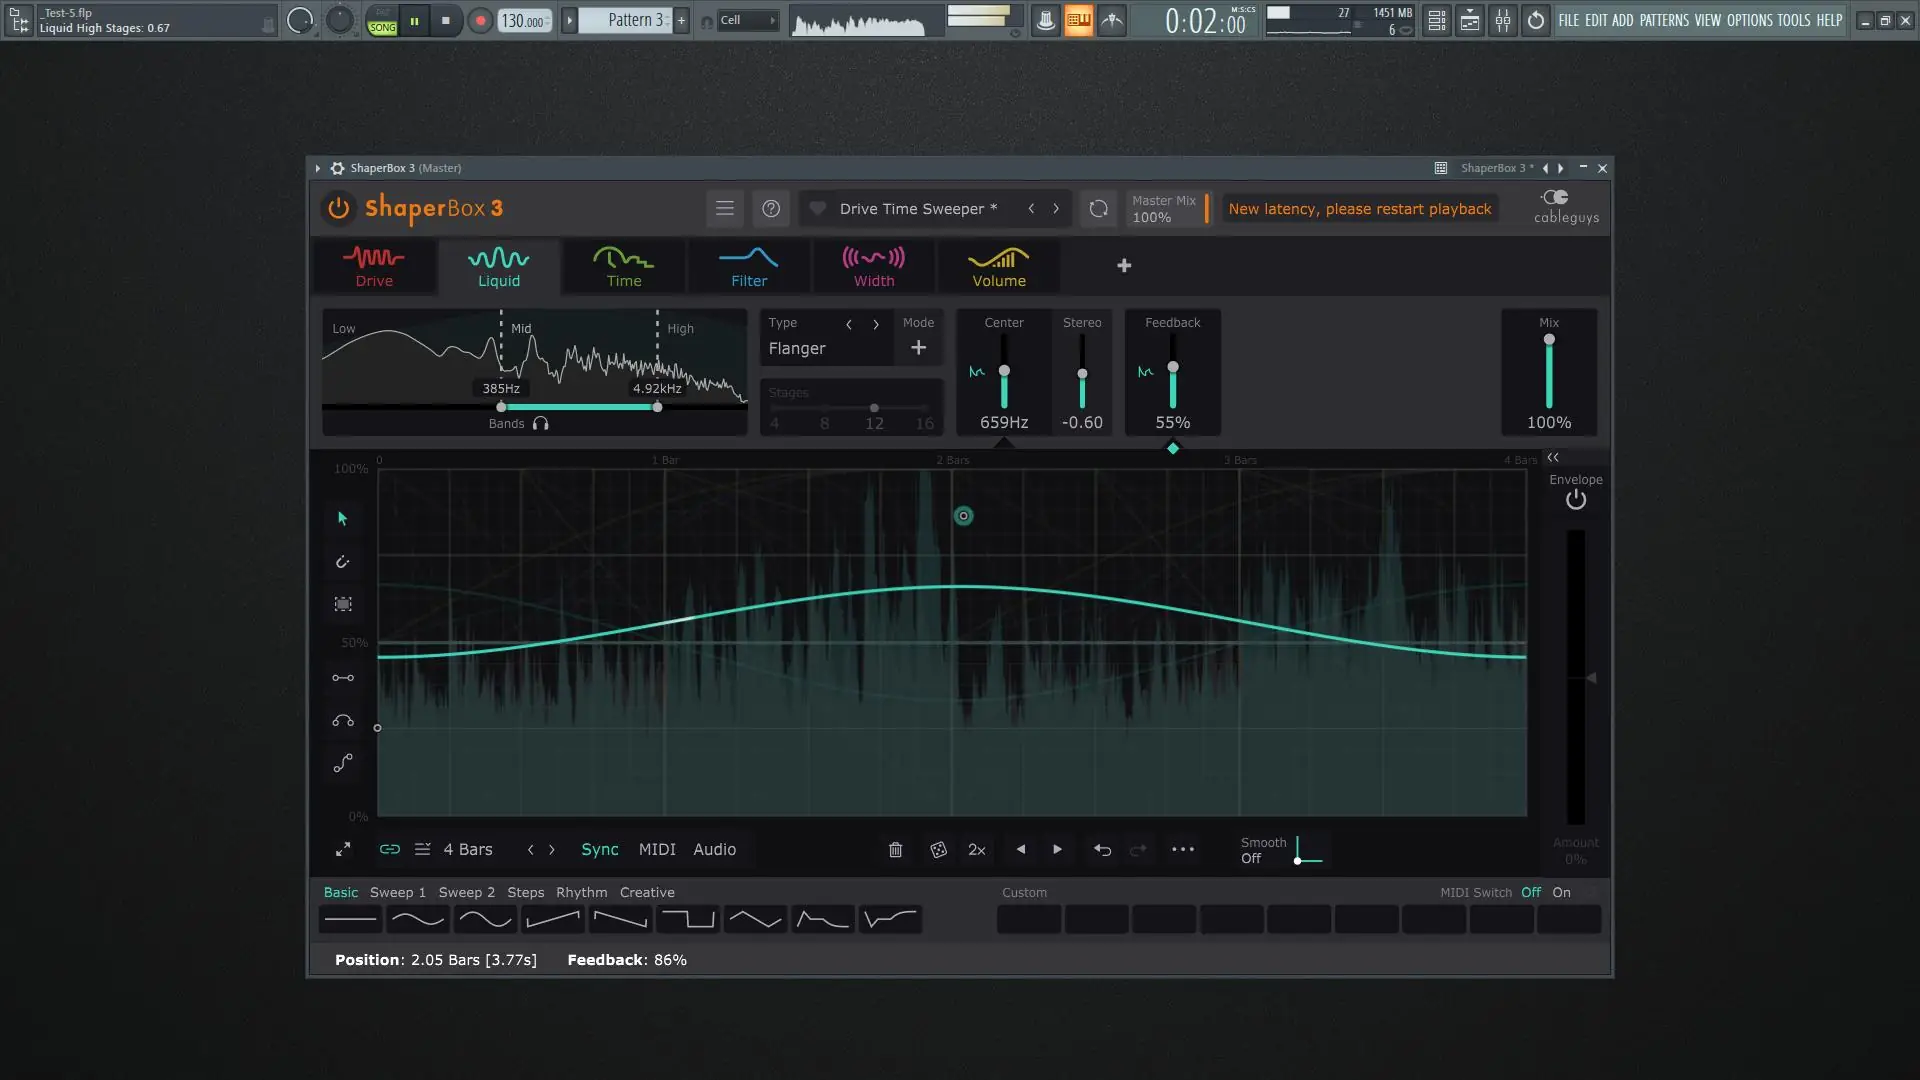This screenshot has width=1920, height=1080.
Task: Collapse the Envelope panel with the double chevron
Action: tap(1553, 457)
